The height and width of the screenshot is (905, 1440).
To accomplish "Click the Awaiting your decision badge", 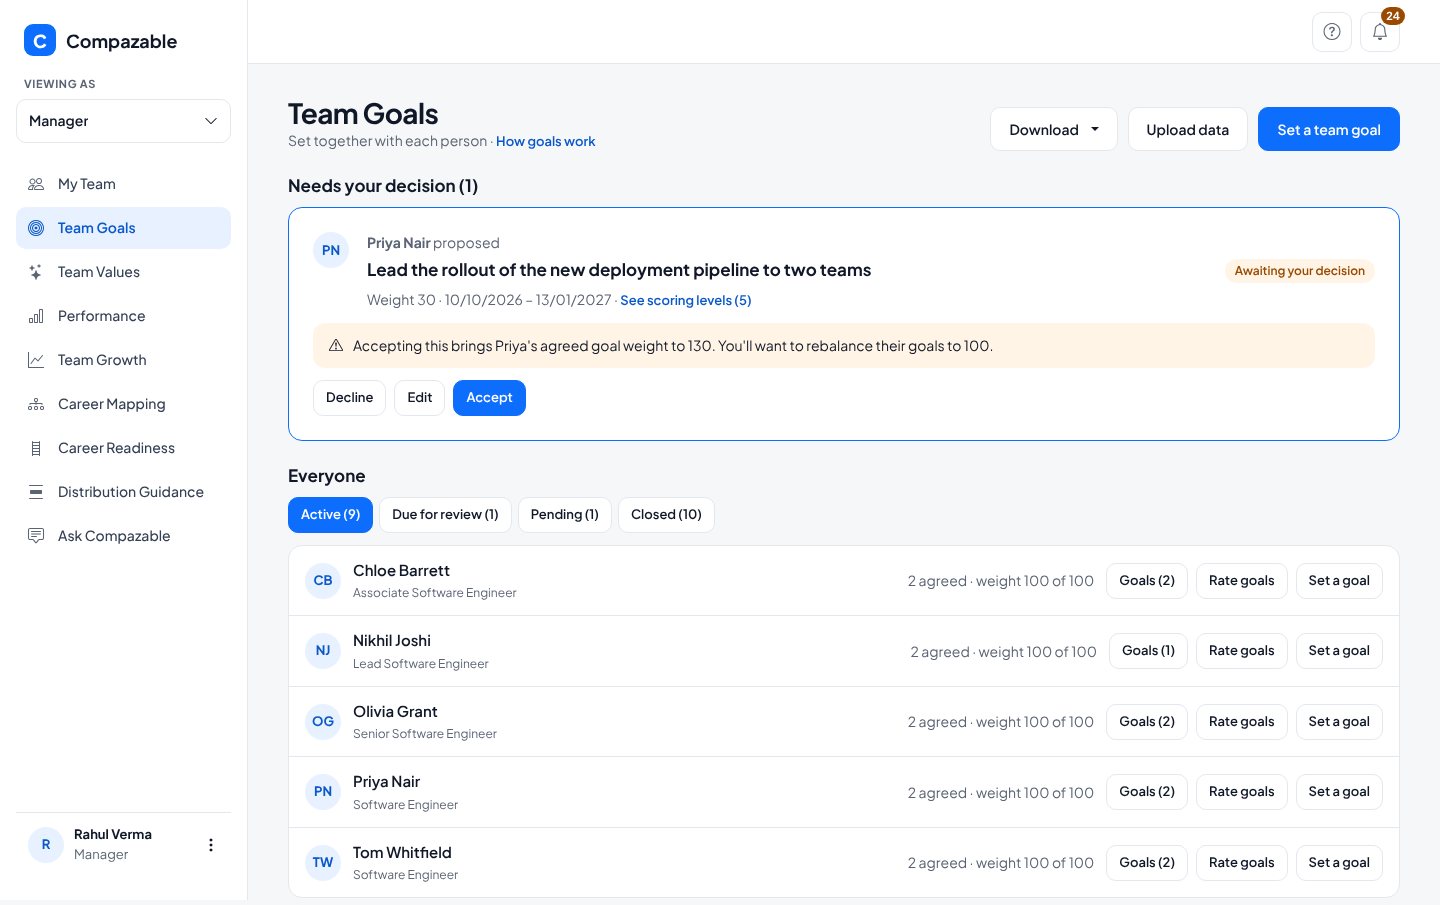I will point(1300,271).
